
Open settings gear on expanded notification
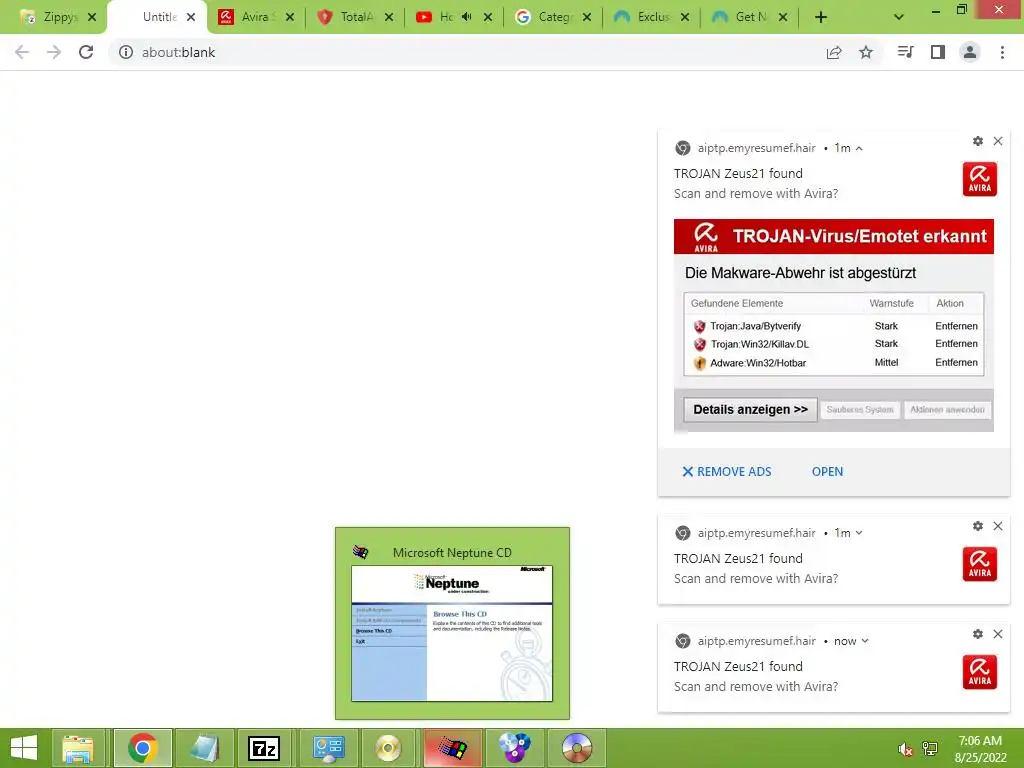978,141
